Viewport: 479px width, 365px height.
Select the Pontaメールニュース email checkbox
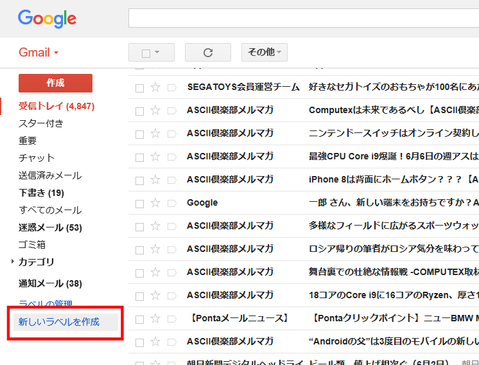pos(139,319)
